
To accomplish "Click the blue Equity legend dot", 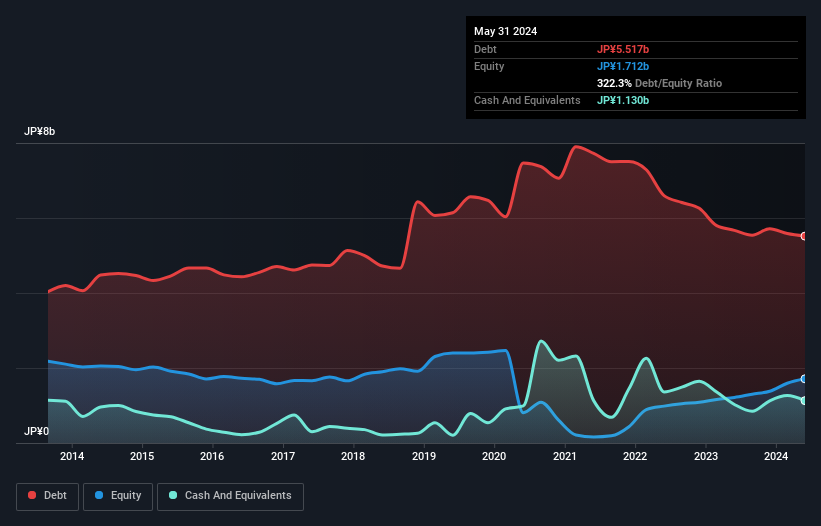I will point(99,495).
